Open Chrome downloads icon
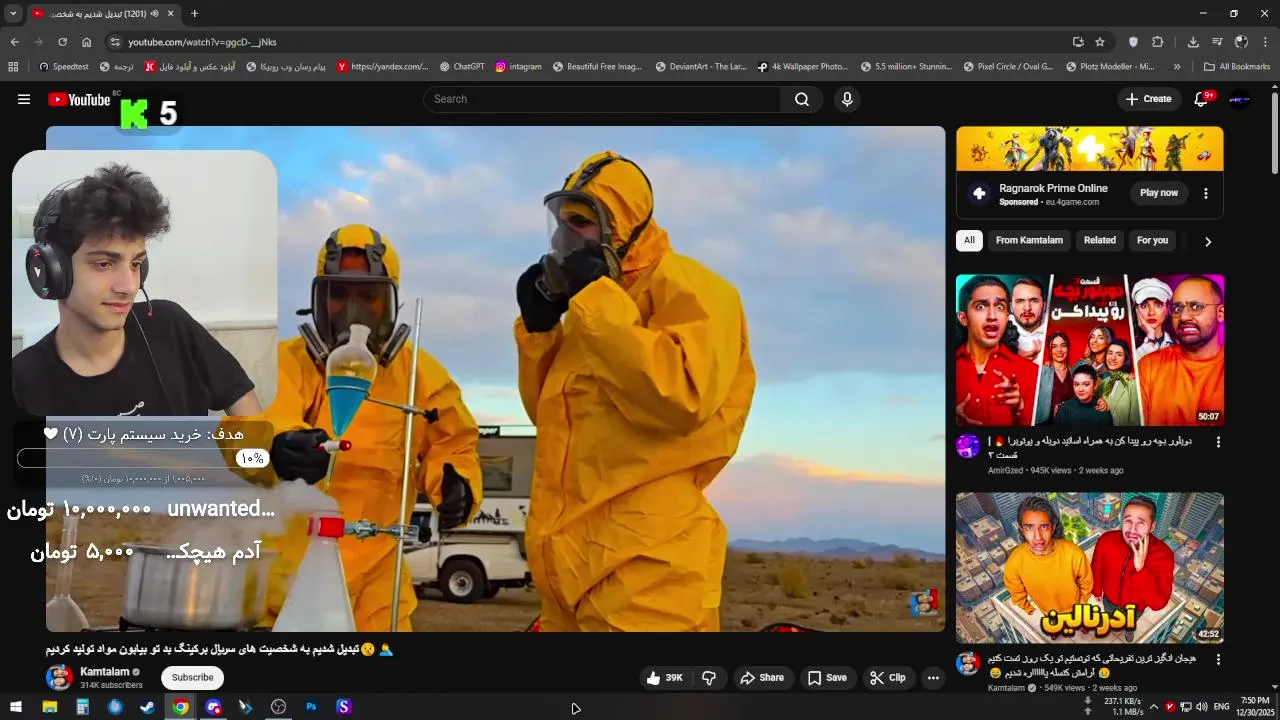Viewport: 1280px width, 720px height. 1193,42
